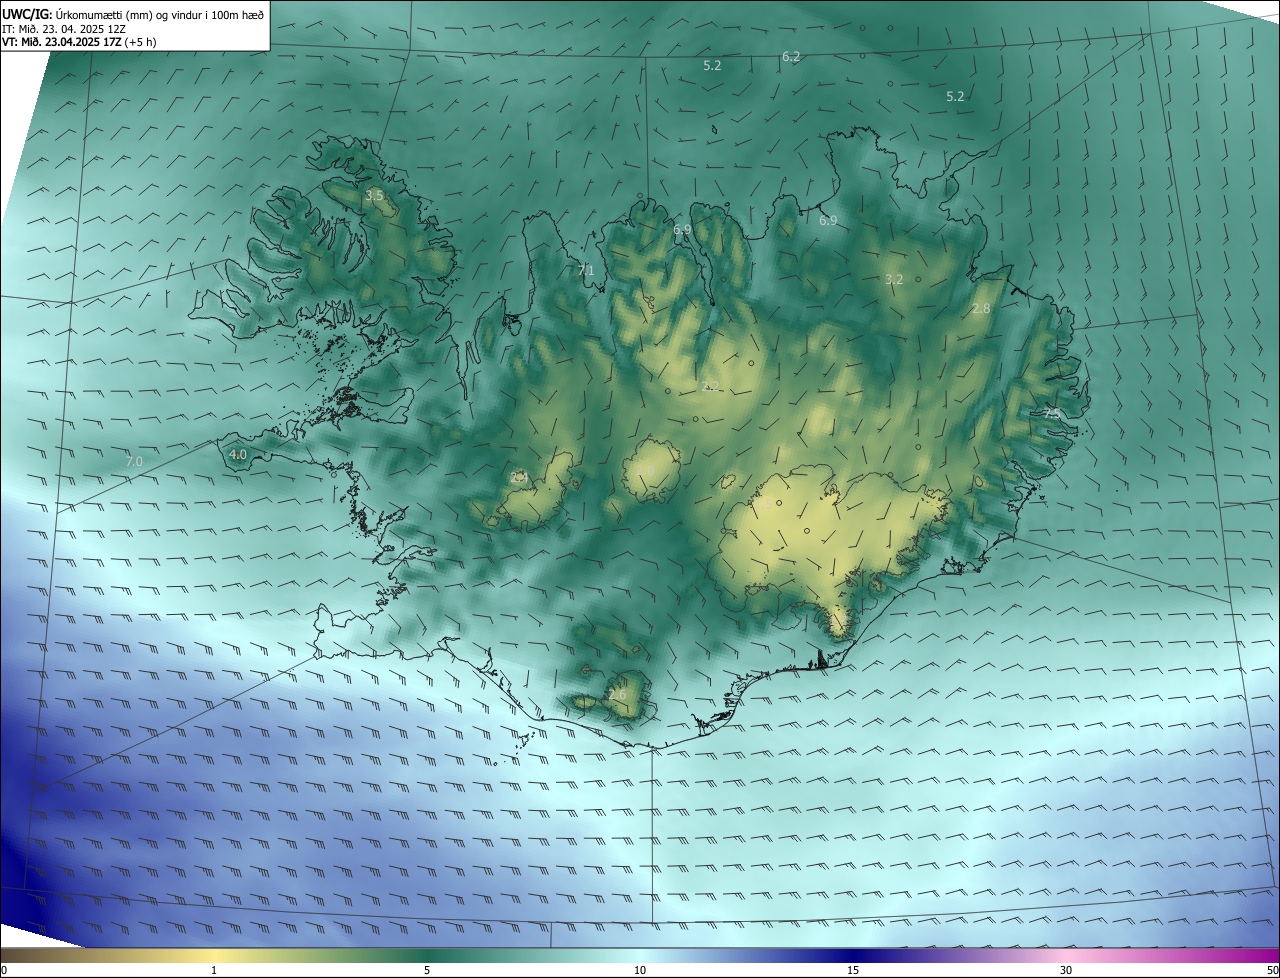Click the 7.1 value label on the map
The height and width of the screenshot is (978, 1280).
pos(586,270)
